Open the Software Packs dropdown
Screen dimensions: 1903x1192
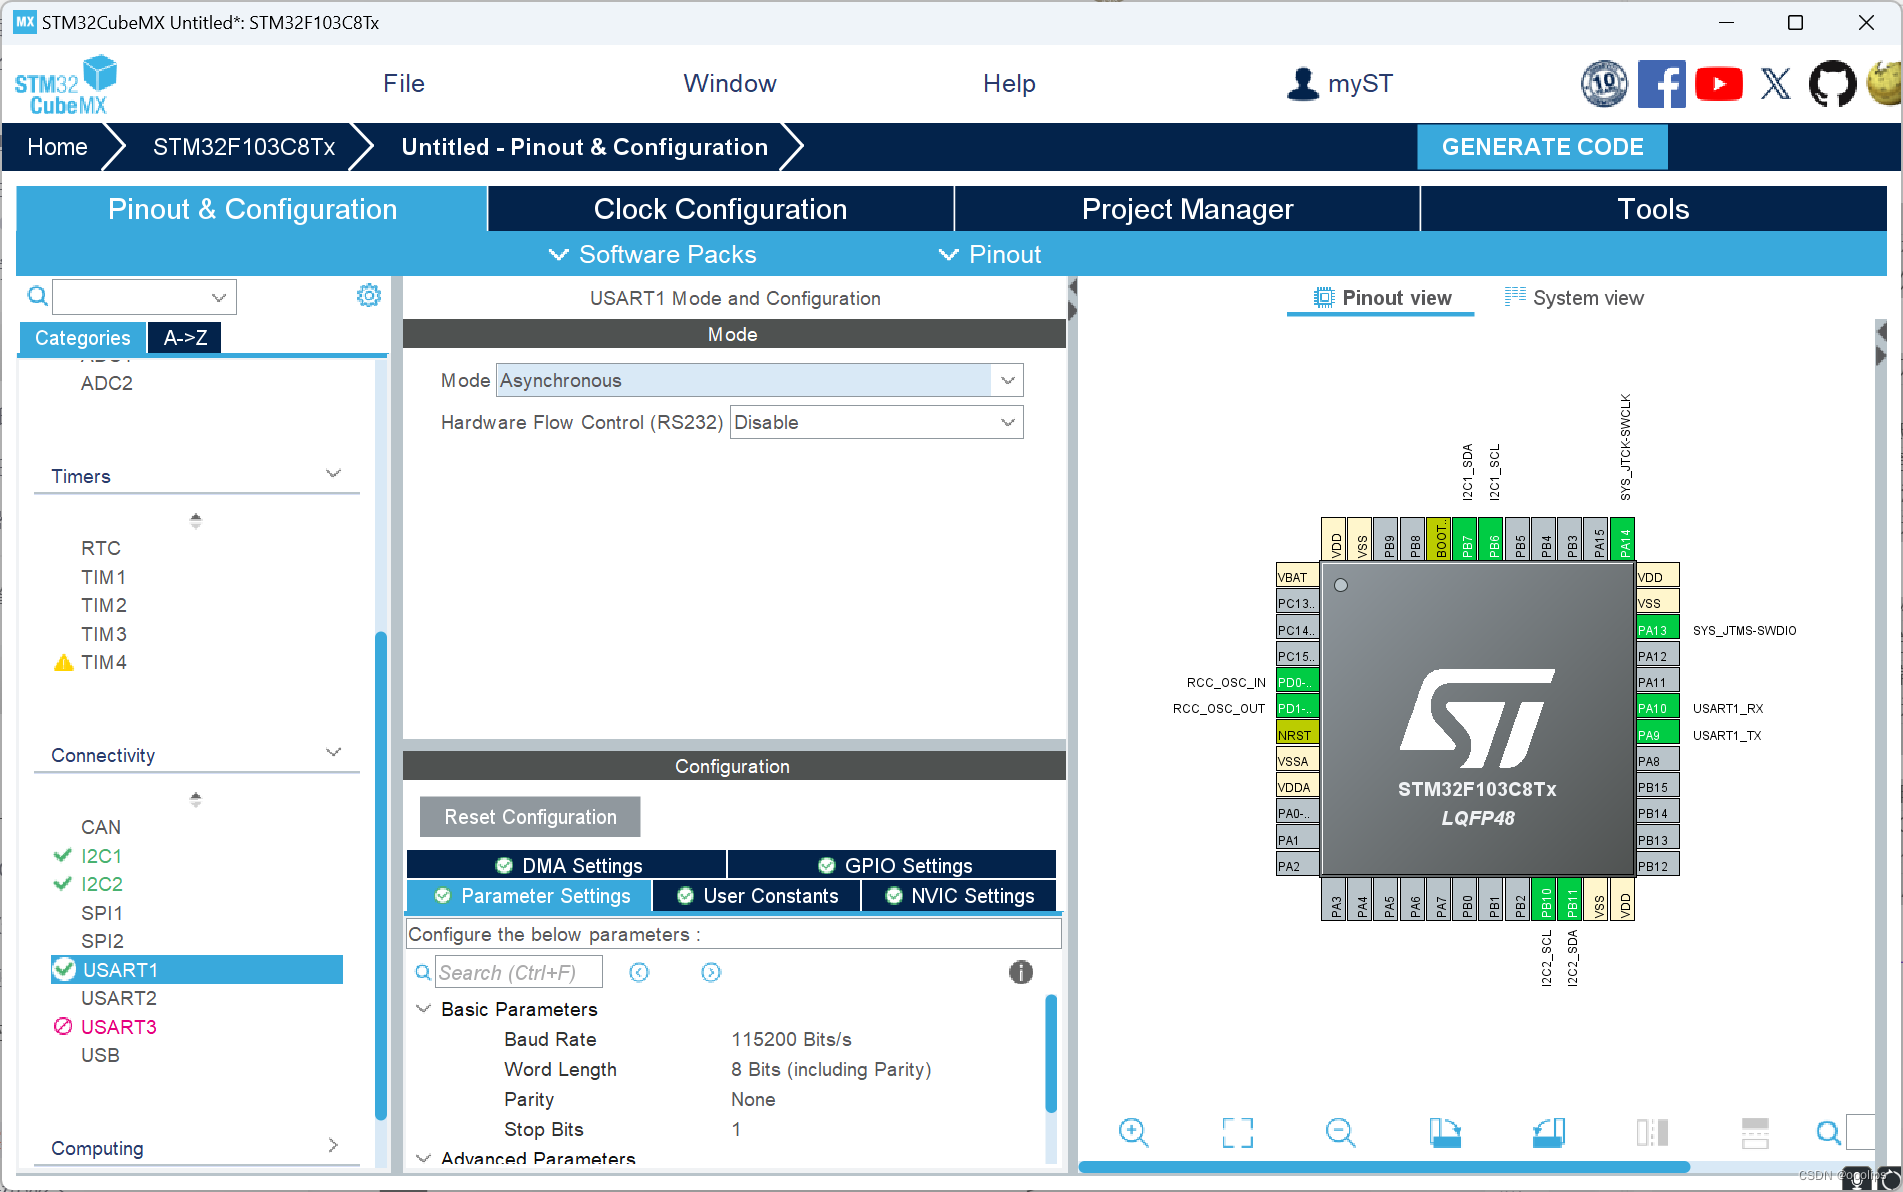pos(653,255)
